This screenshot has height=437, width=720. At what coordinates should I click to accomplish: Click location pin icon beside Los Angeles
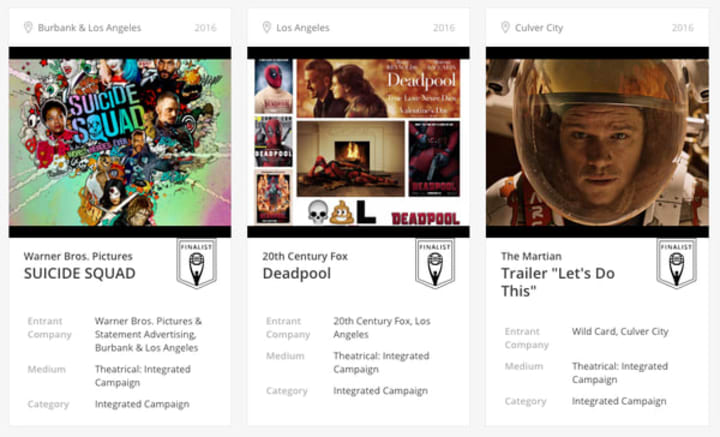click(x=267, y=28)
